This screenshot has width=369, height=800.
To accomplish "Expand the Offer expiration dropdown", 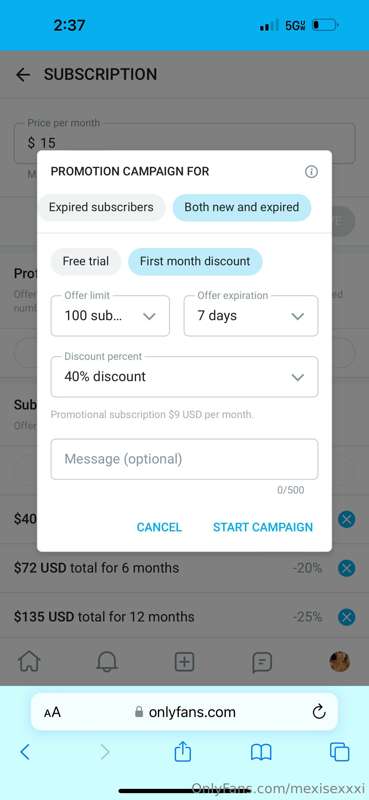I will tap(251, 316).
